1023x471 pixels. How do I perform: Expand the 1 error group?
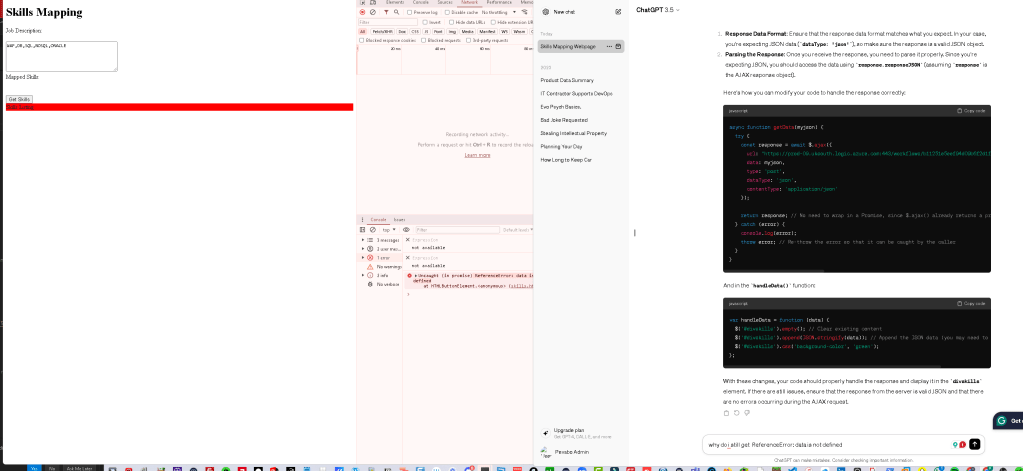point(363,258)
